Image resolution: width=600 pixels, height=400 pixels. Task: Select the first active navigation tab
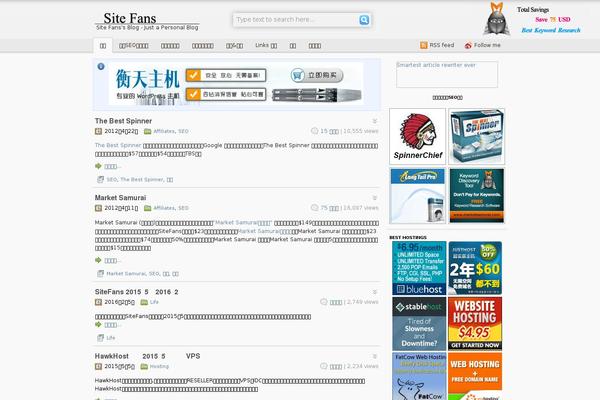[x=103, y=46]
